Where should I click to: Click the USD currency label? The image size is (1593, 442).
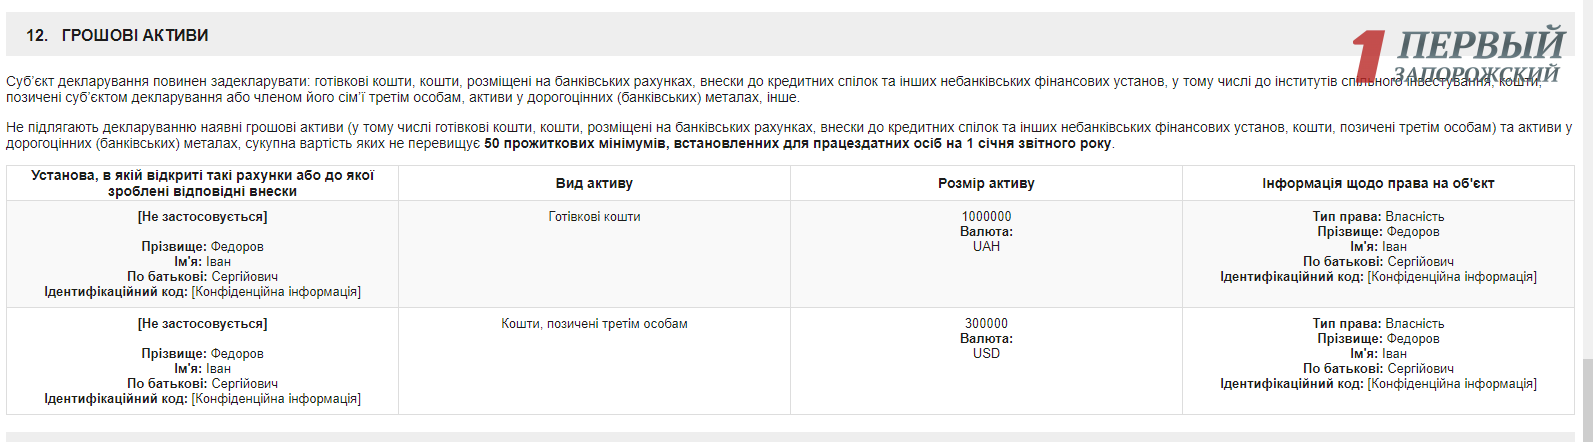click(986, 353)
